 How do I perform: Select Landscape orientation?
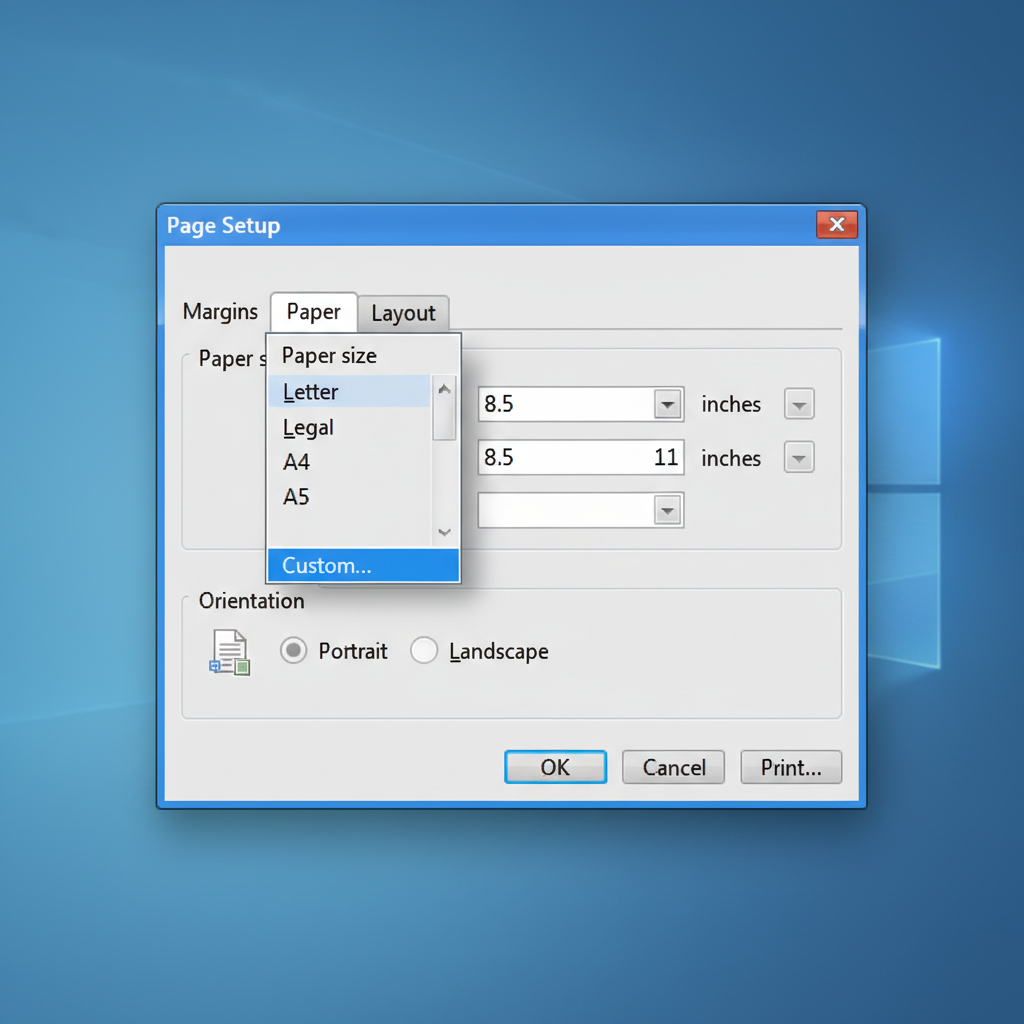424,651
